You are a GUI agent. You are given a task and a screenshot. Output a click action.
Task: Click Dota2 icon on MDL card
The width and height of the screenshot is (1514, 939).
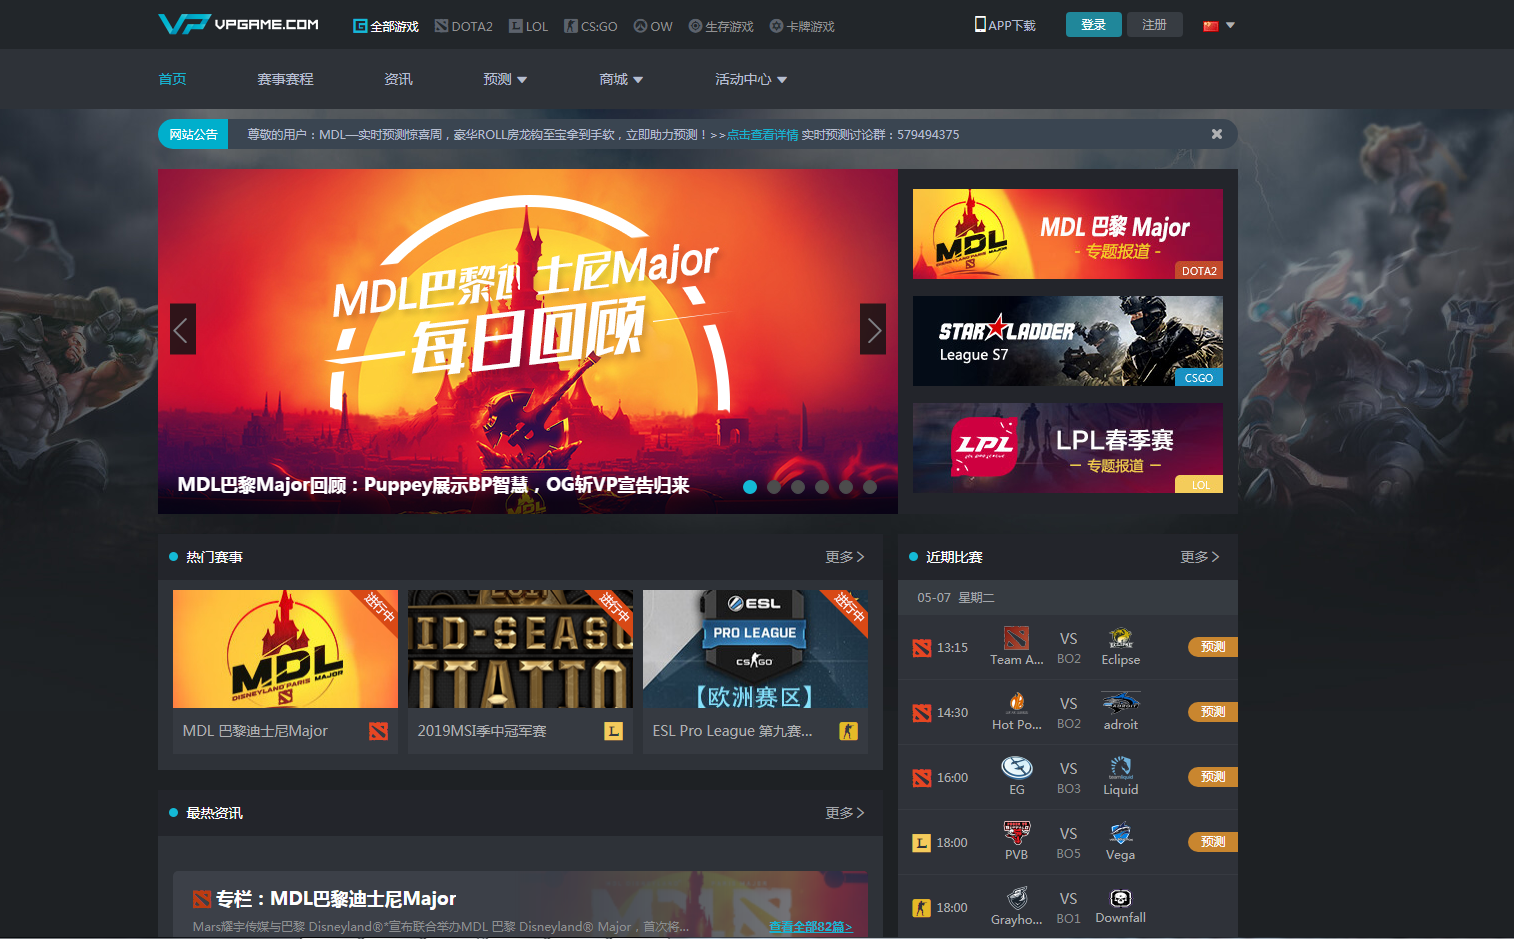[378, 731]
